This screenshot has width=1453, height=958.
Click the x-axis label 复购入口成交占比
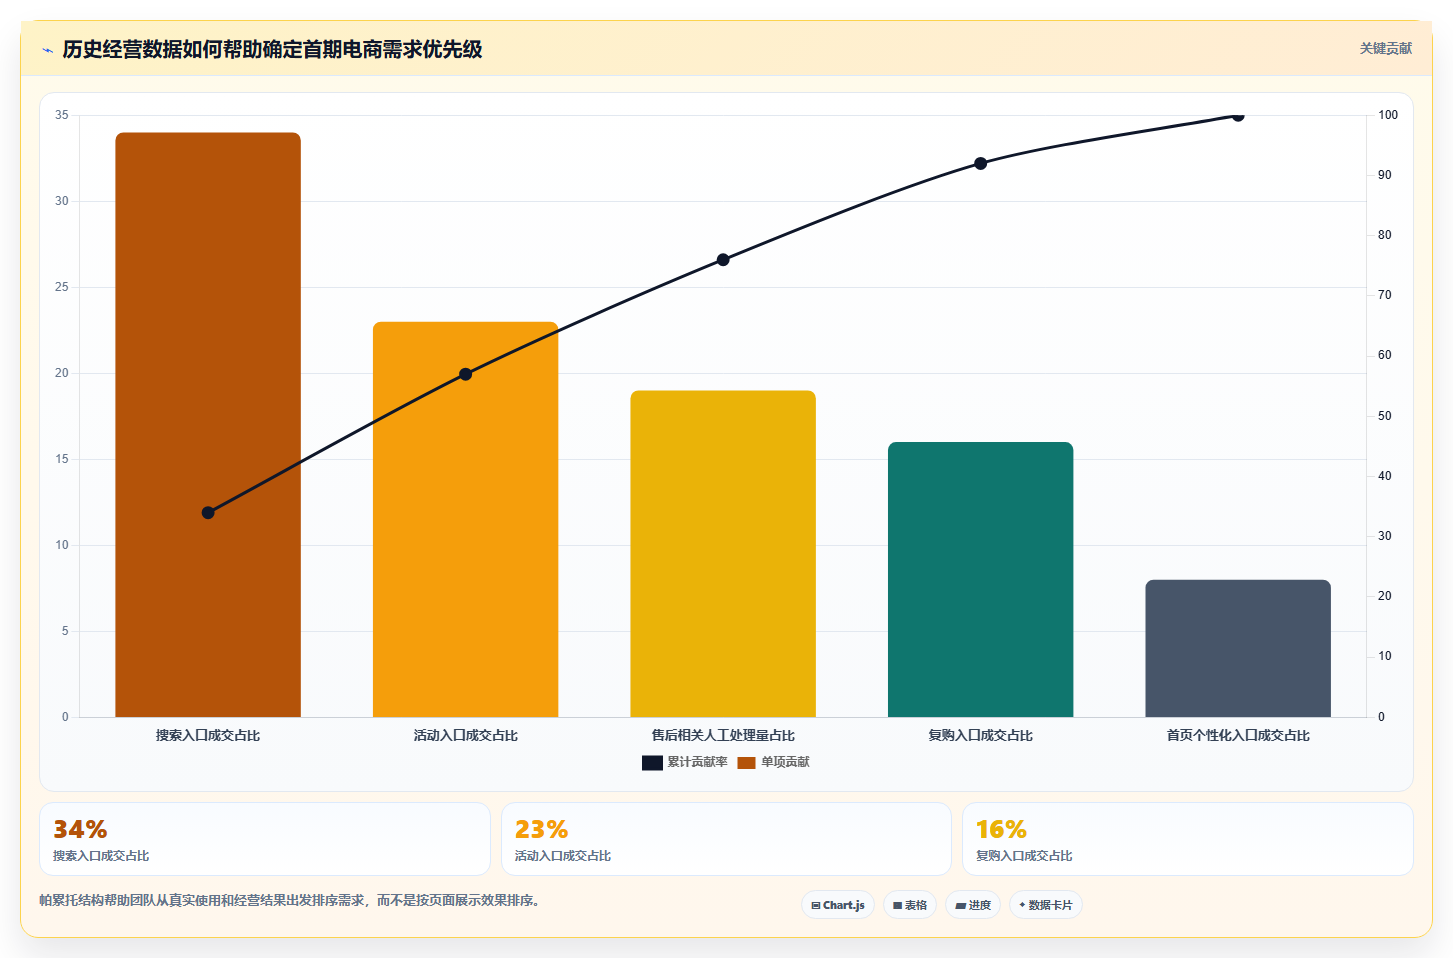(x=980, y=735)
